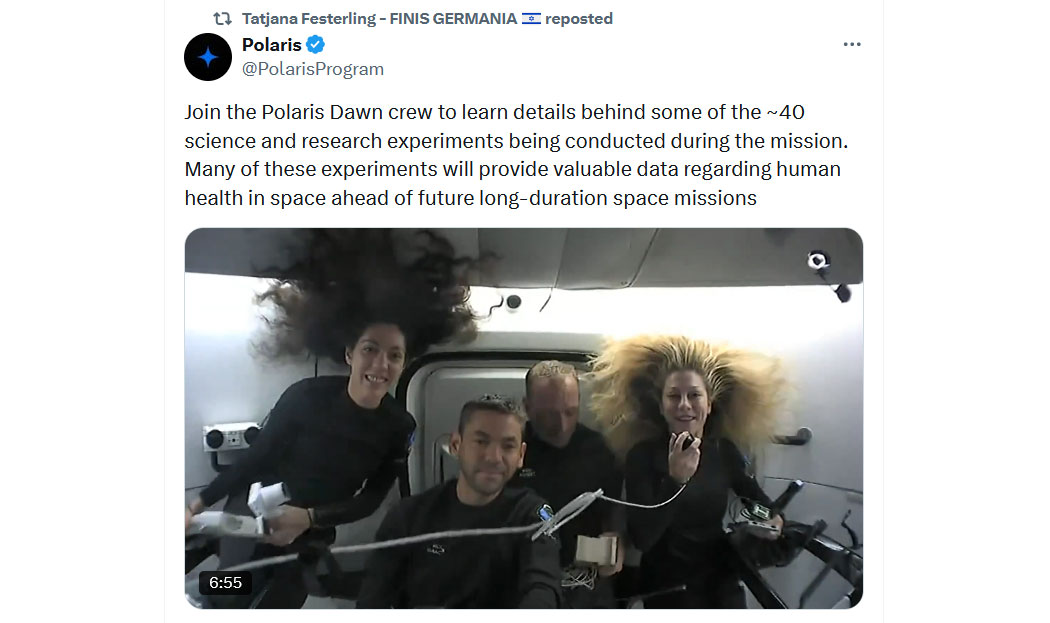Open the @PolarisProgram handle link
Viewport: 1050px width, 623px height.
tap(313, 69)
